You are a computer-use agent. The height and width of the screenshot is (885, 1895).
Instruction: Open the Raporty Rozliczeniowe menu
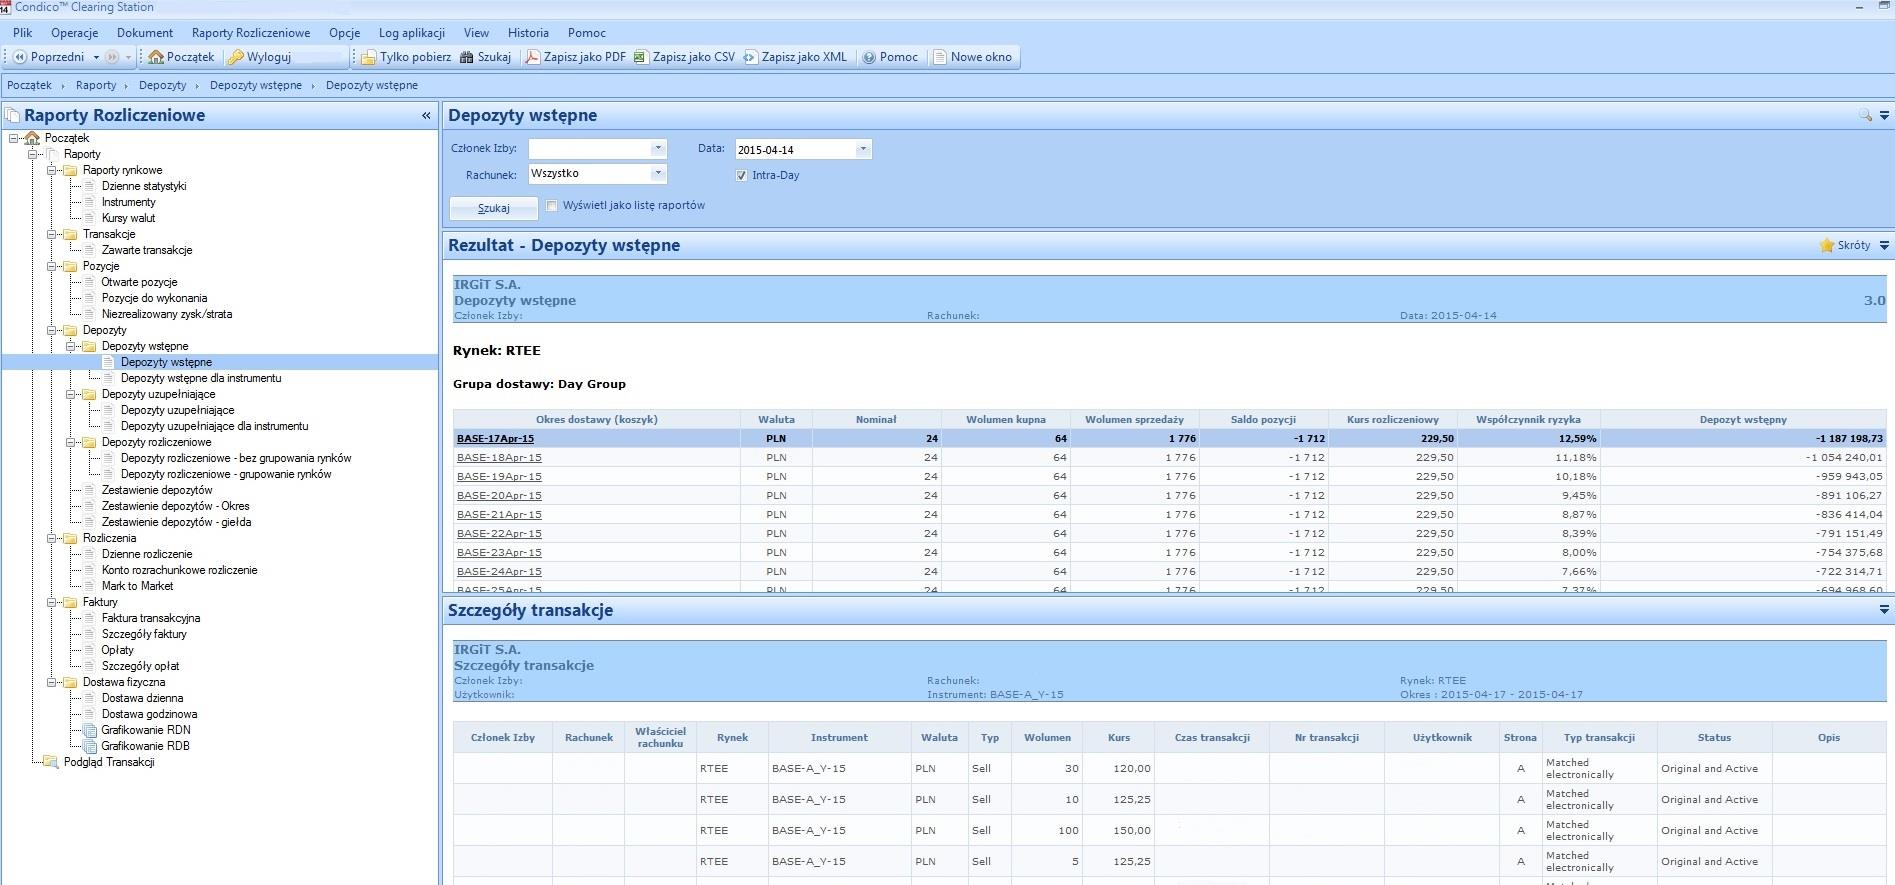coord(251,33)
